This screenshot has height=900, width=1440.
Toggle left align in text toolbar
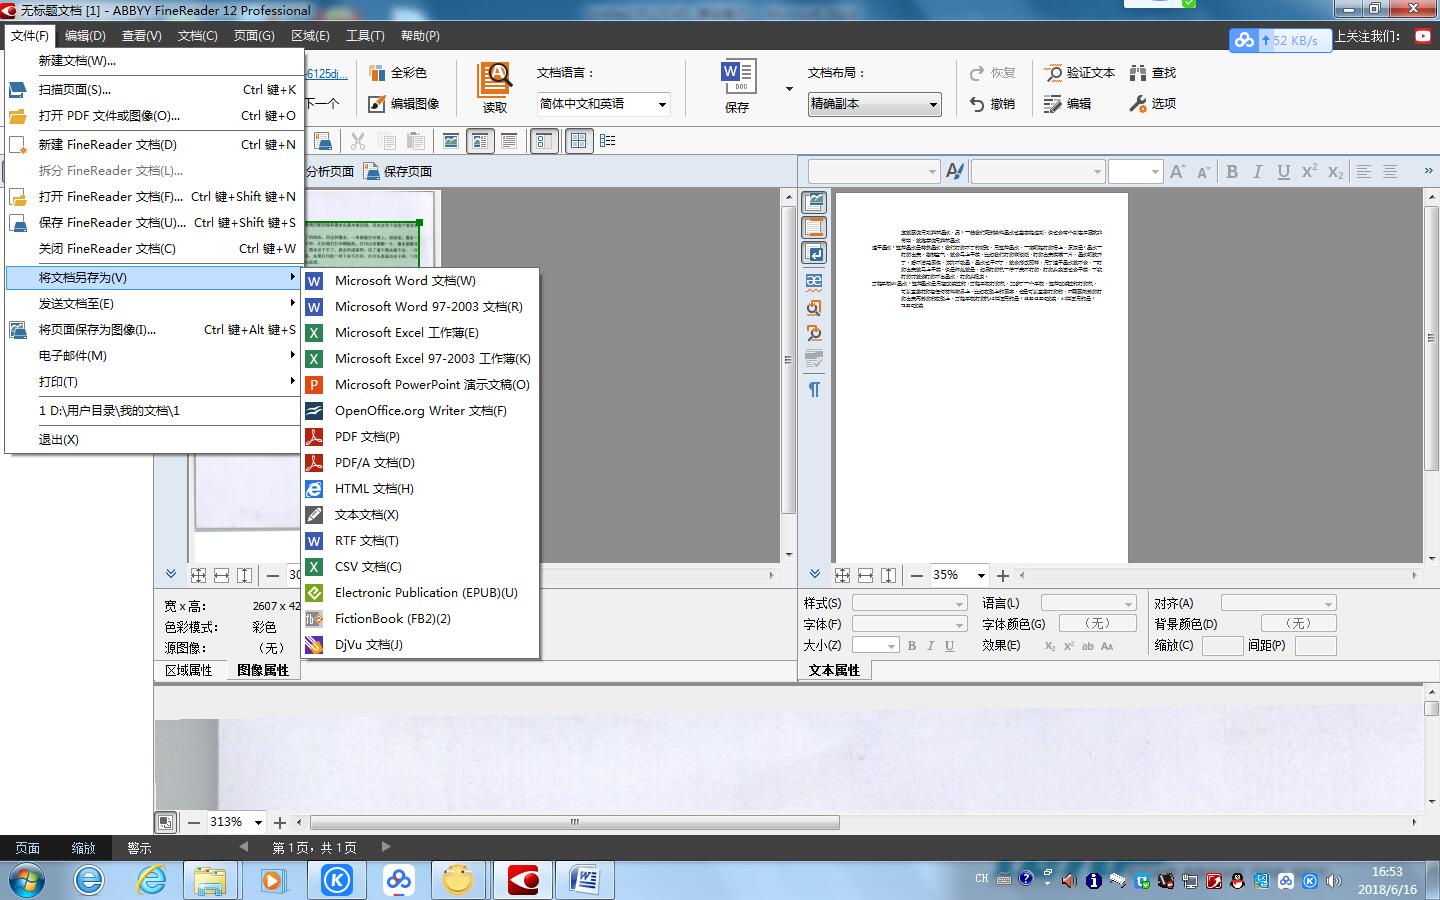point(1363,172)
